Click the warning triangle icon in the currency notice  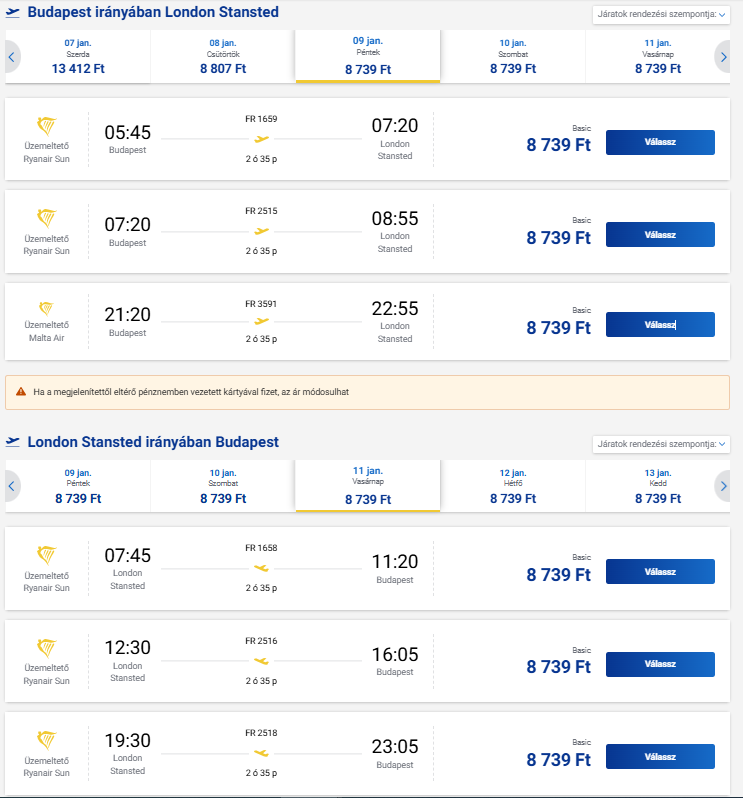(x=21, y=391)
